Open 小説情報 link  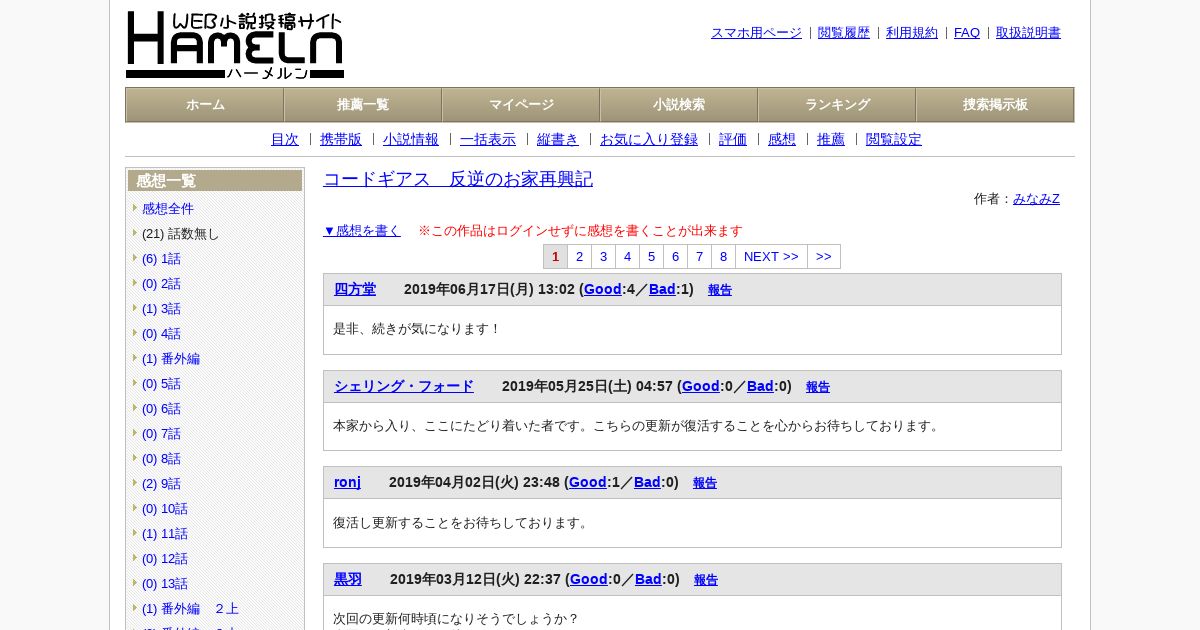411,139
